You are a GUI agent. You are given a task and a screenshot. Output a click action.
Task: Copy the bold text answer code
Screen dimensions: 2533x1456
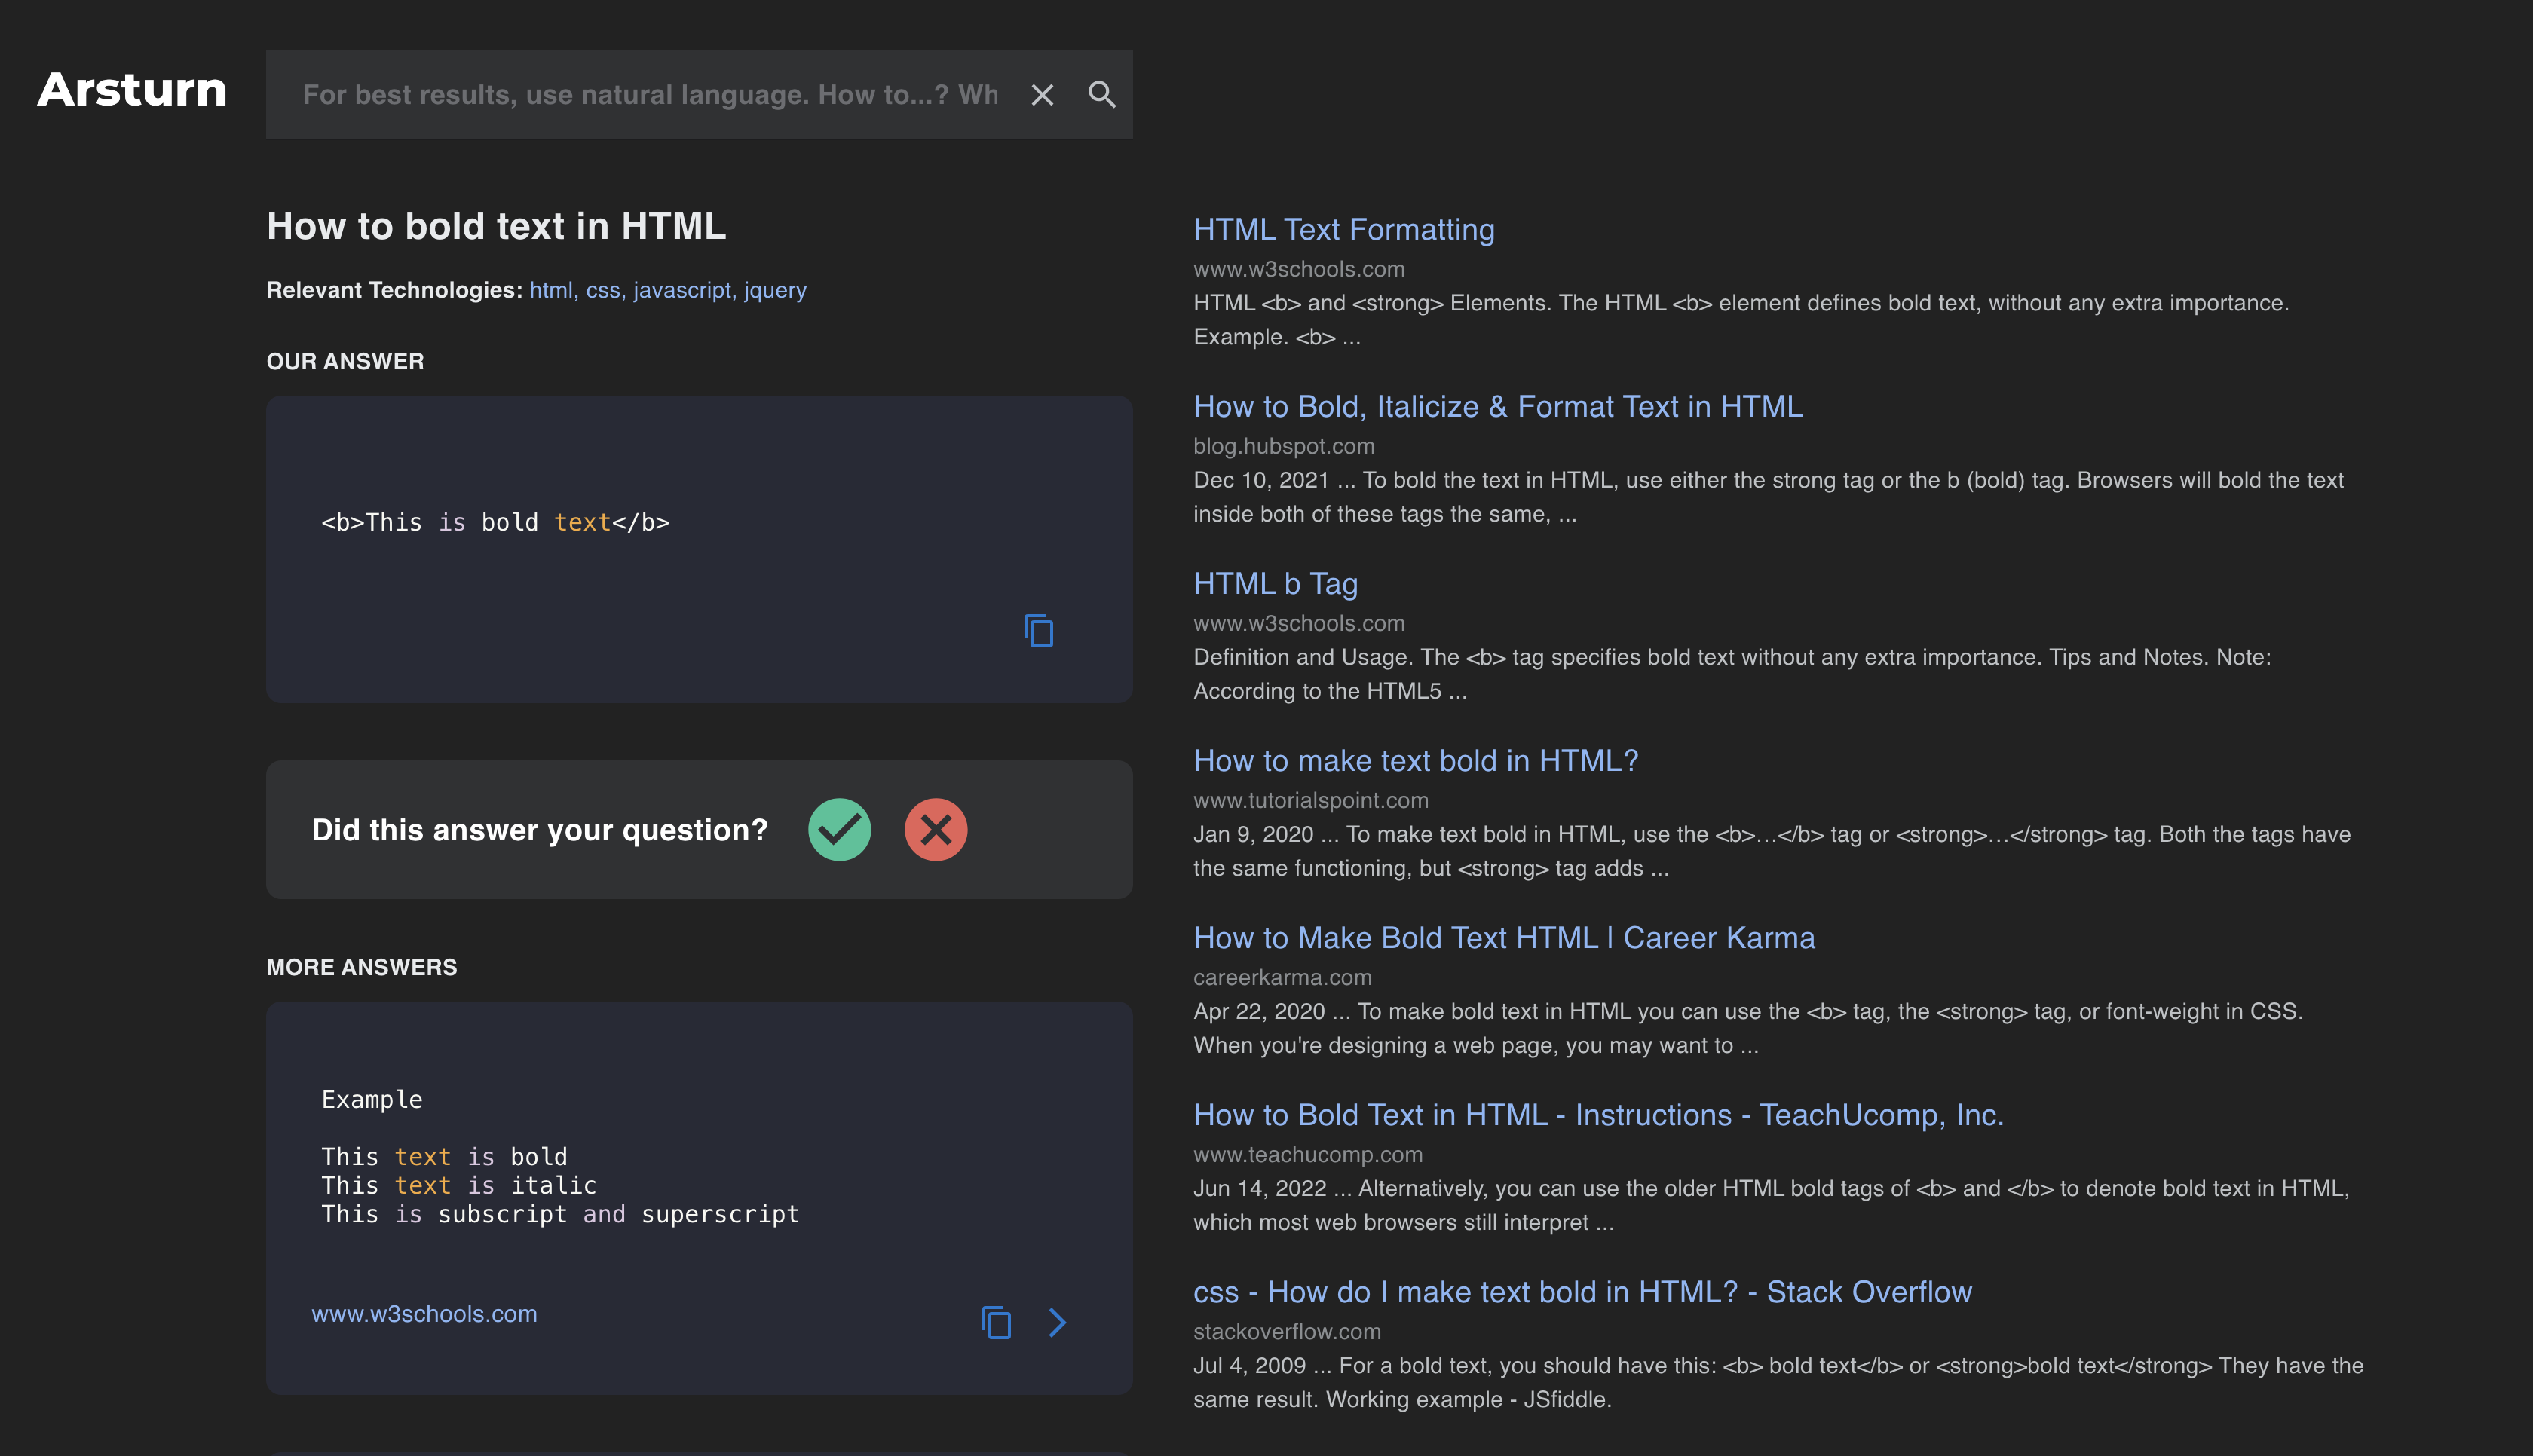pyautogui.click(x=1038, y=631)
